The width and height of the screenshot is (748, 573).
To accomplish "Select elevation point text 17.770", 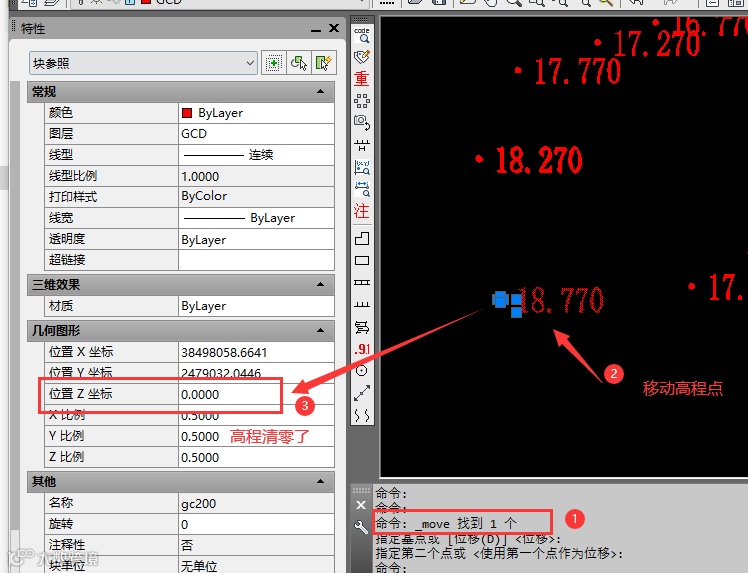I will pos(577,72).
